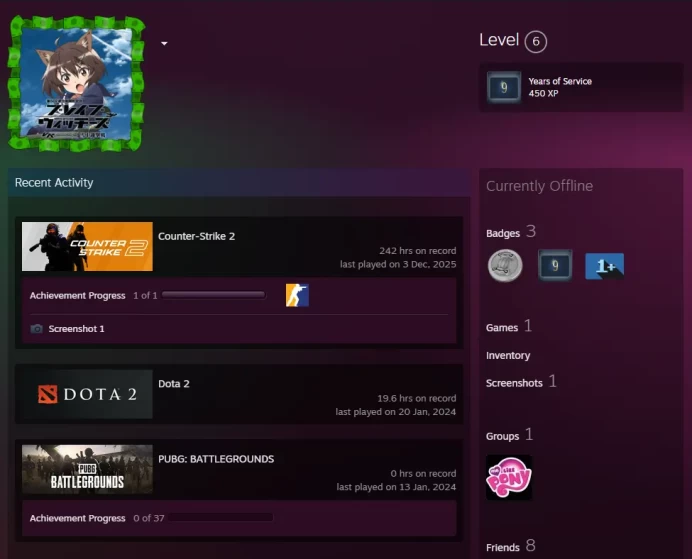The width and height of the screenshot is (692, 559).
Task: Open the Counter-Strike 2 title link
Action: pos(196,236)
